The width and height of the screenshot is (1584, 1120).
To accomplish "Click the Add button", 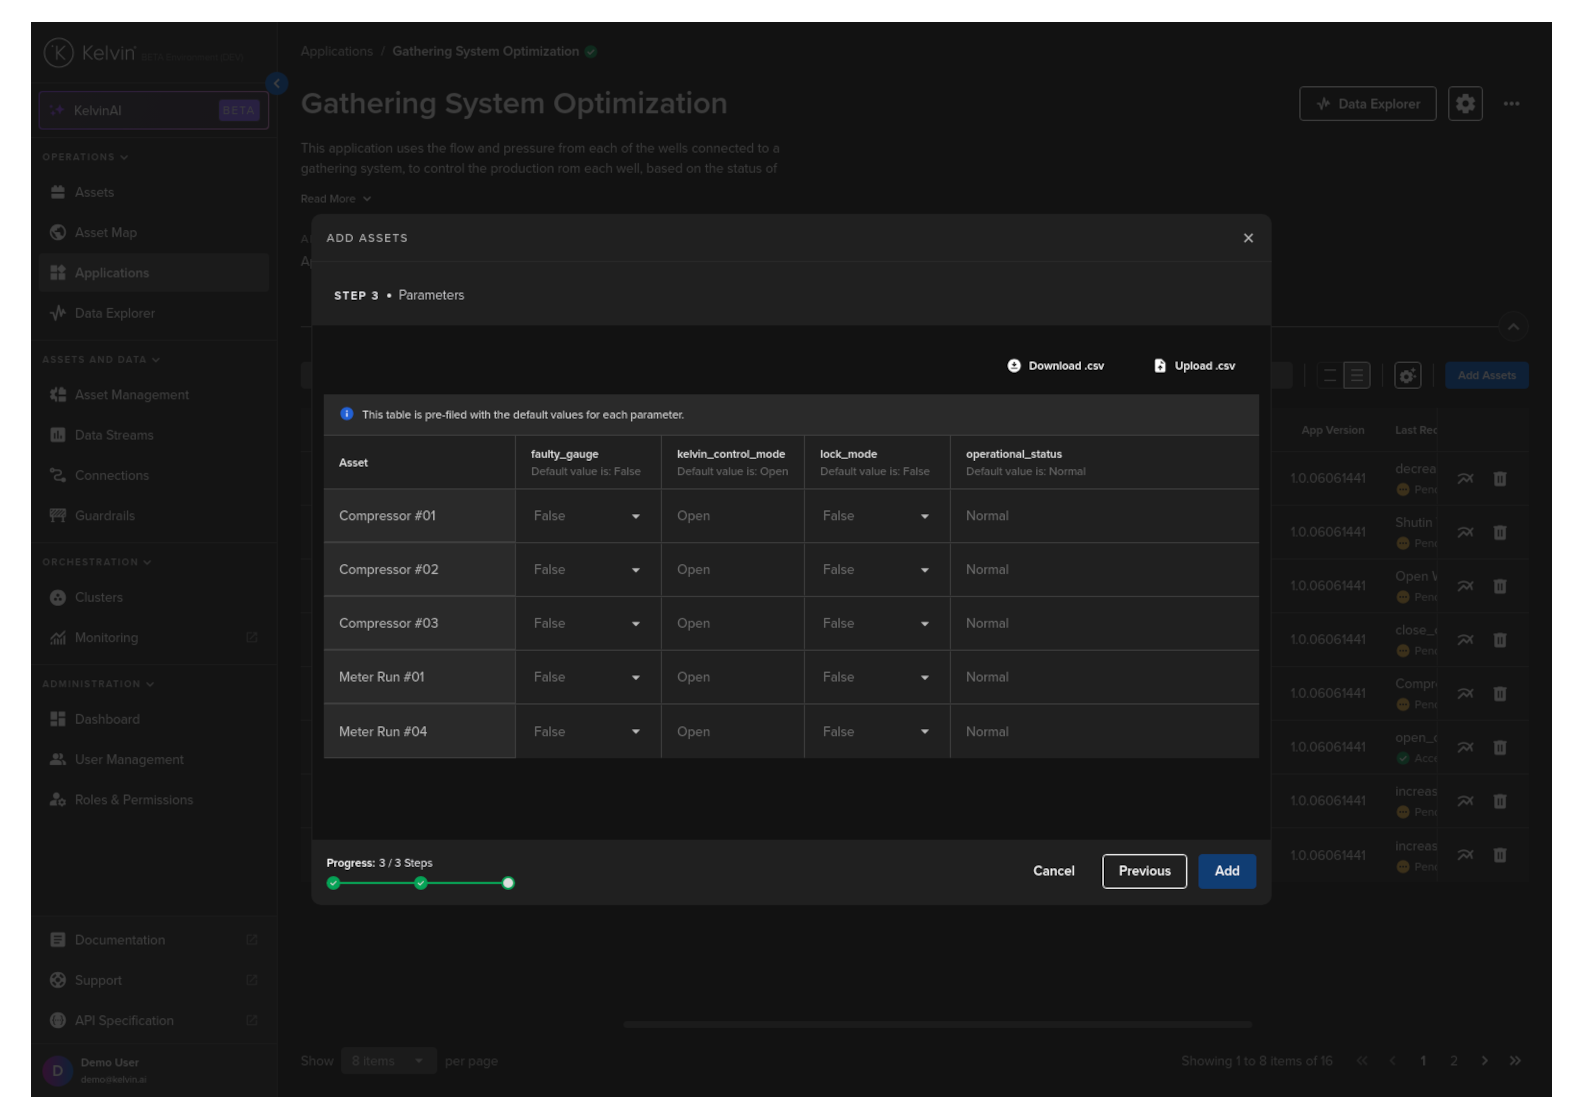I will click(1227, 871).
